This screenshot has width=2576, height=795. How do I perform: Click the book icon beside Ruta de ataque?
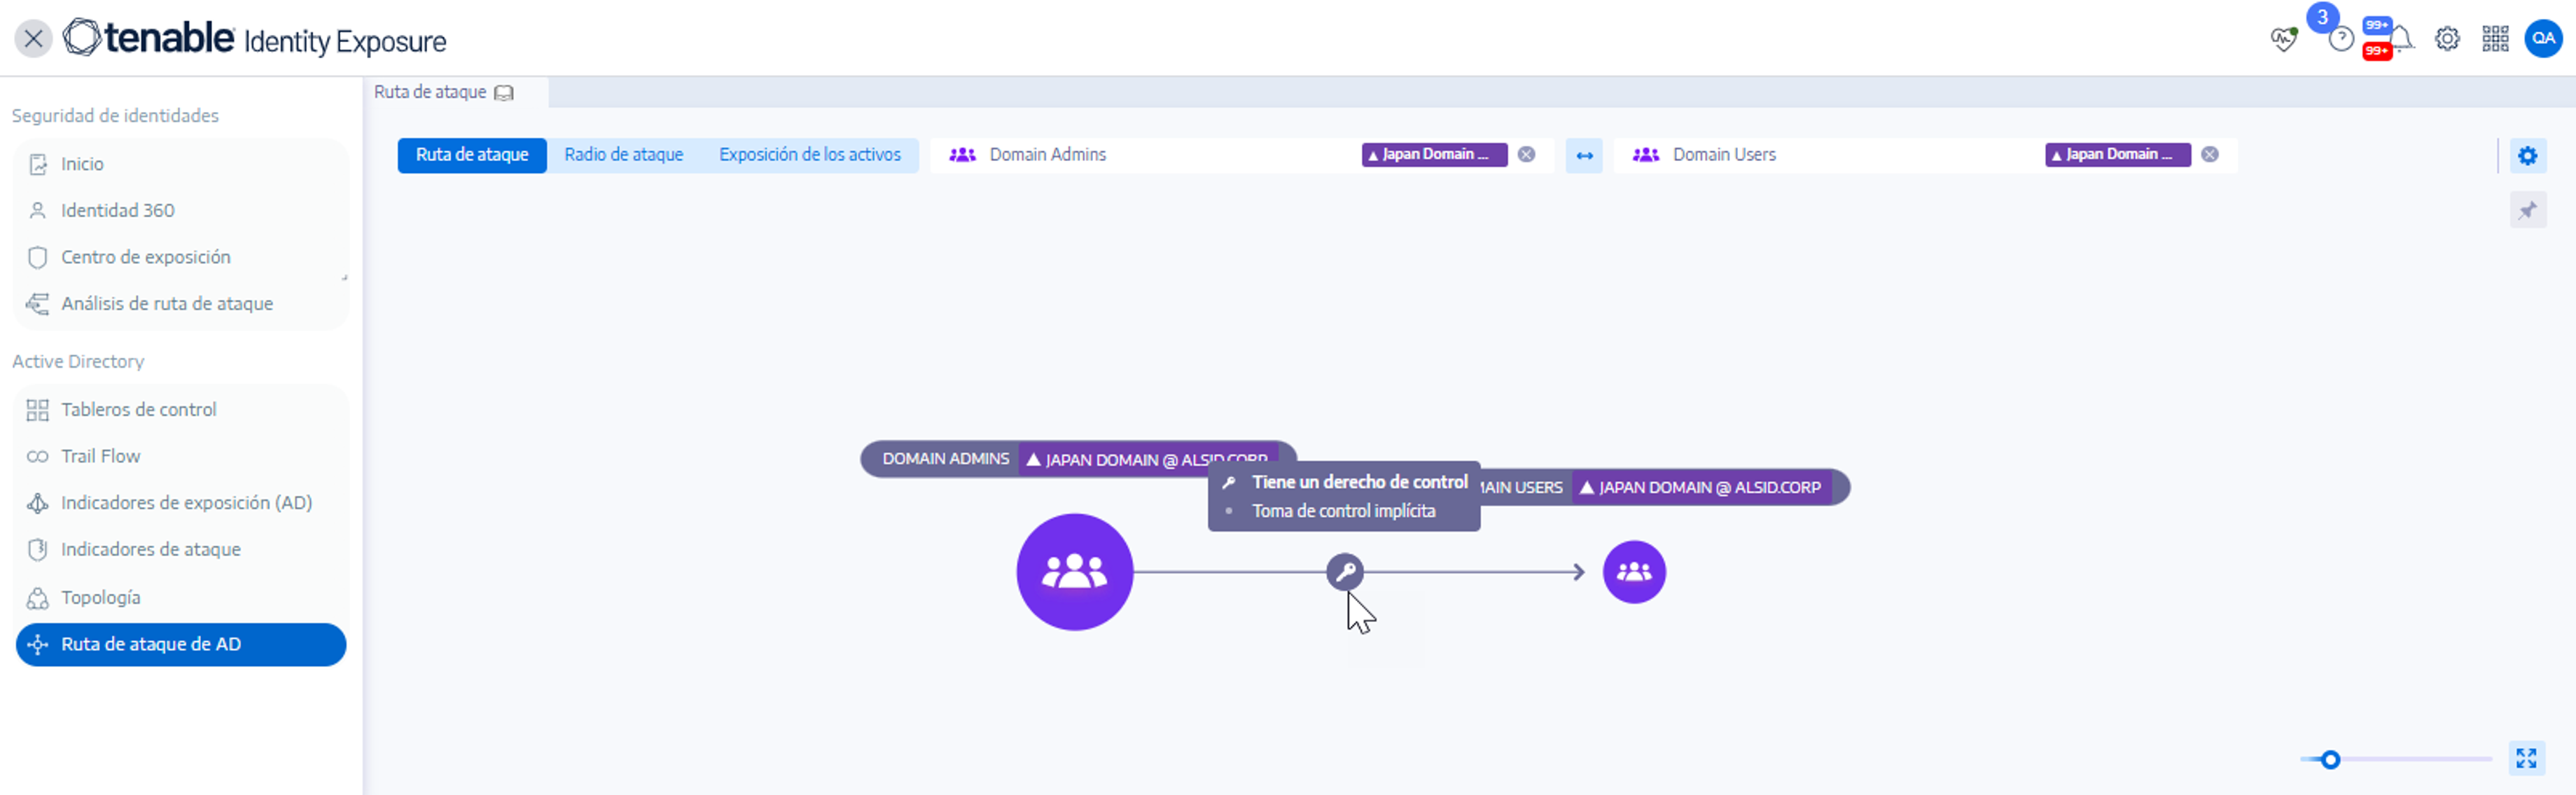505,93
